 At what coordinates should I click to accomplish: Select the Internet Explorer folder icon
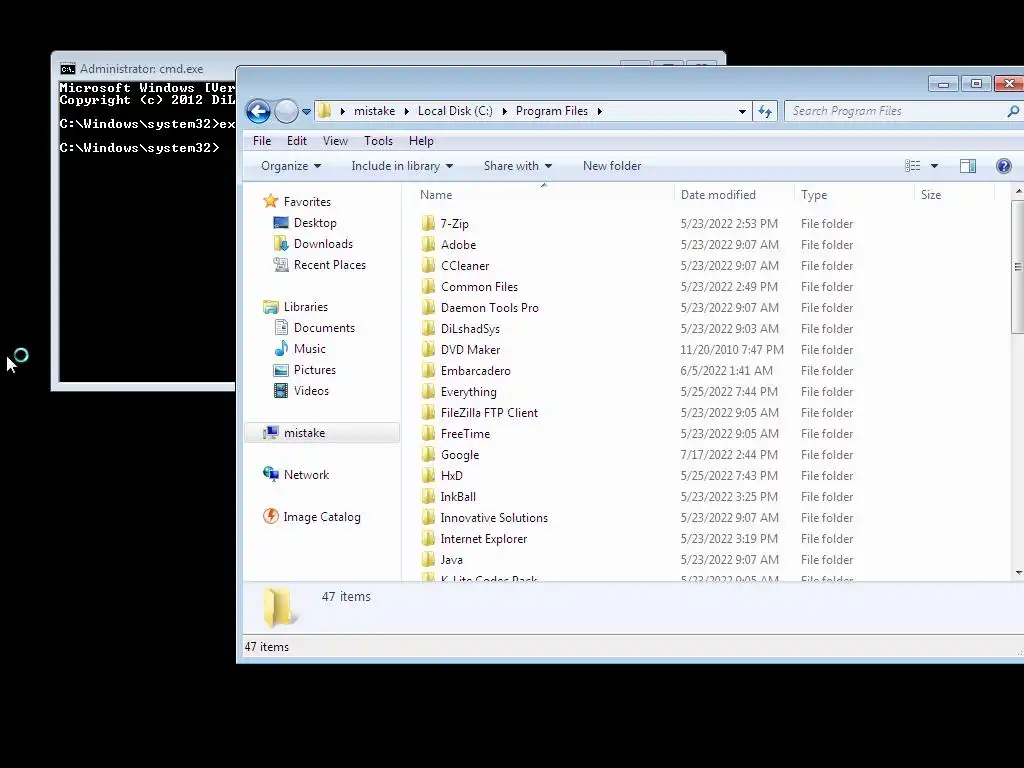[x=428, y=538]
